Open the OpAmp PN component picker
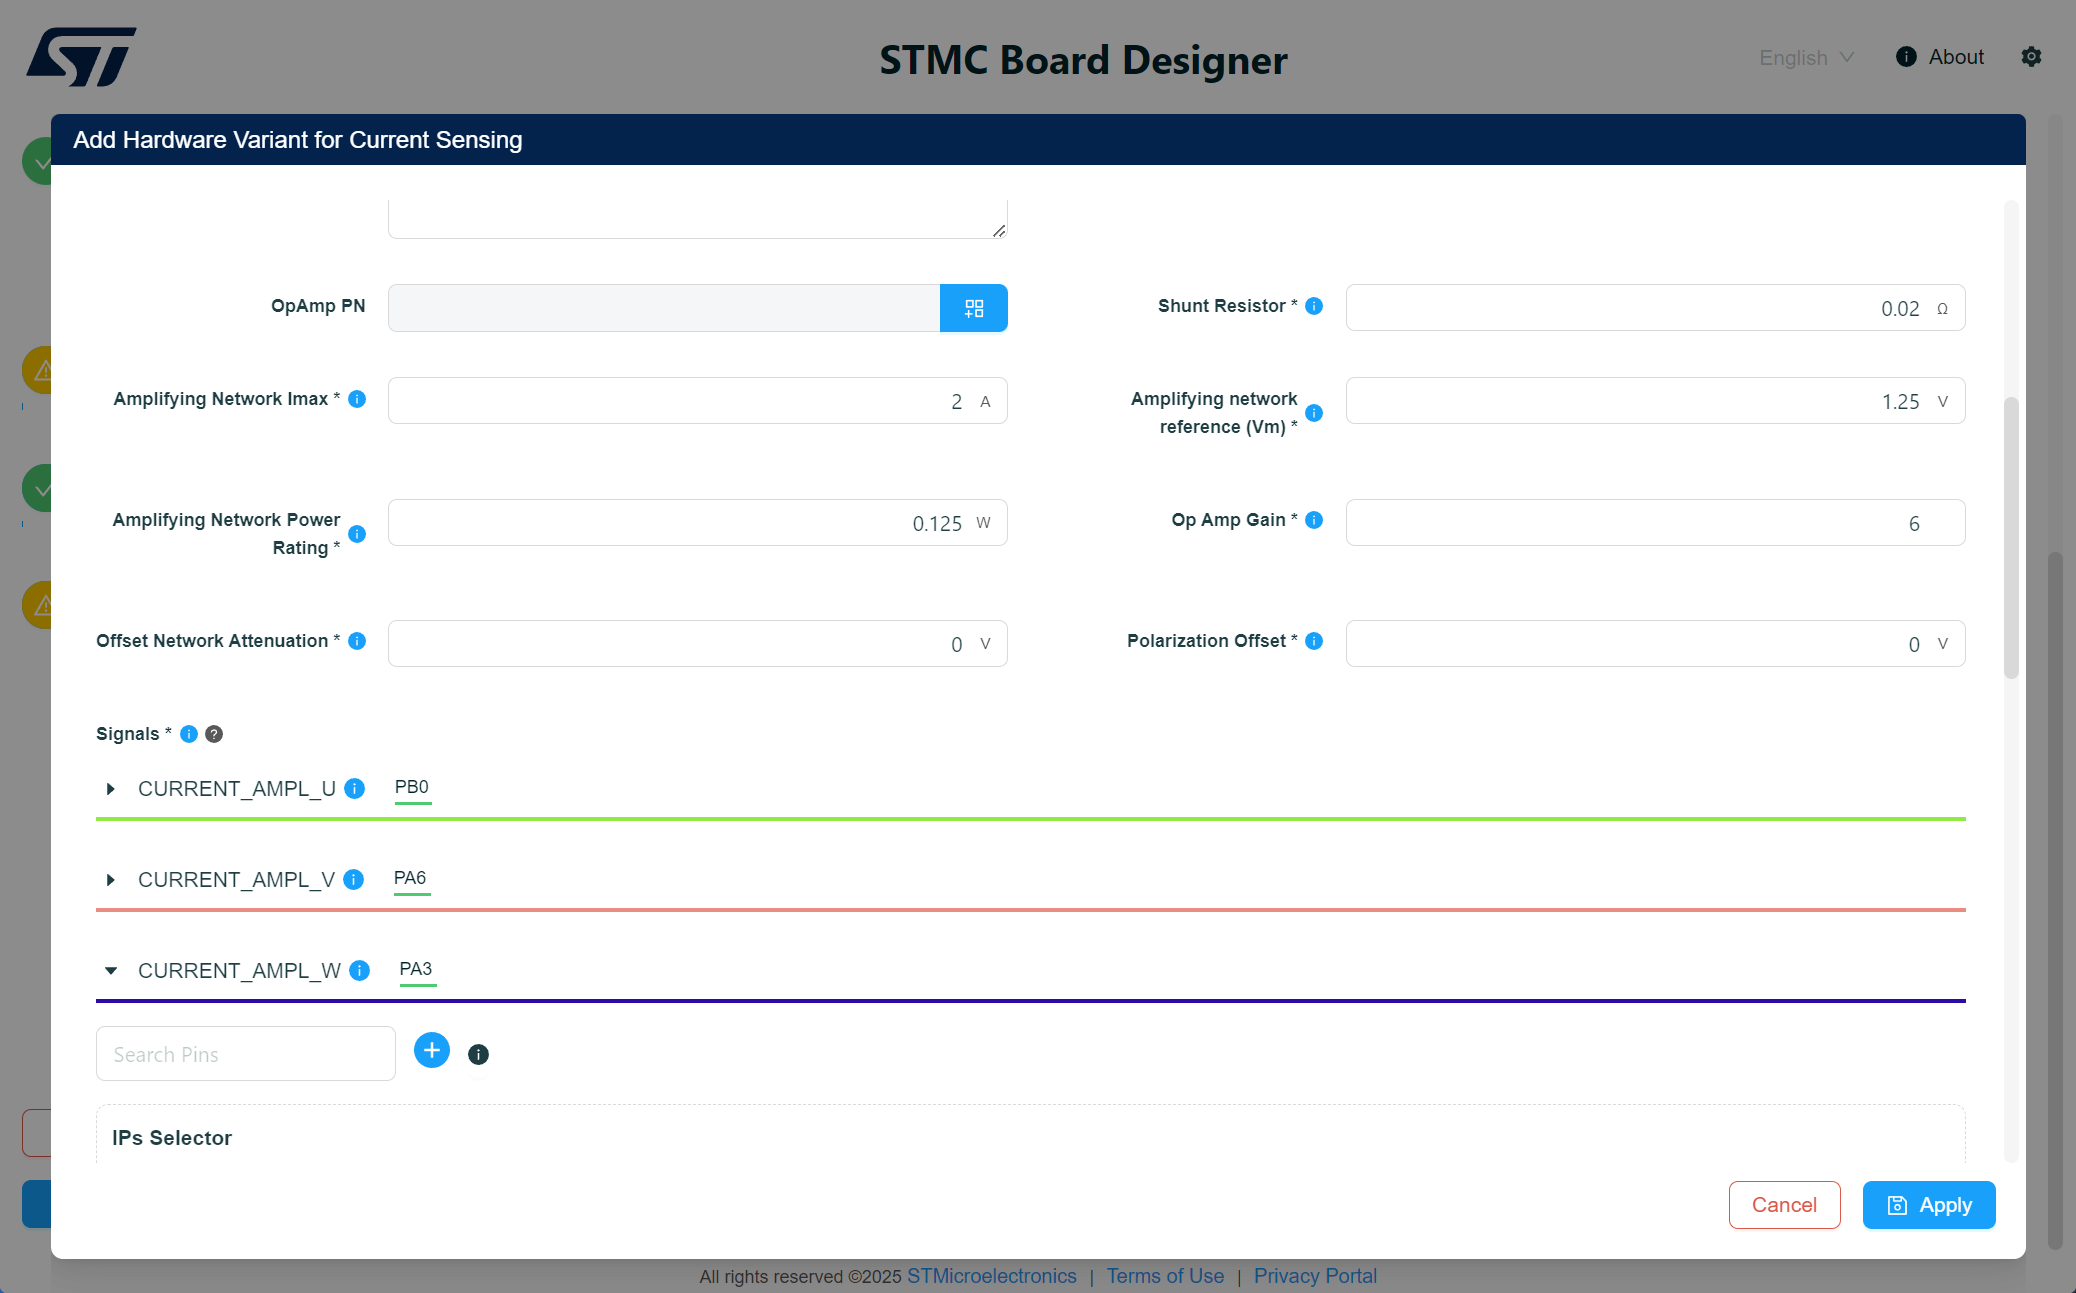Viewport: 2076px width, 1293px height. click(x=973, y=307)
